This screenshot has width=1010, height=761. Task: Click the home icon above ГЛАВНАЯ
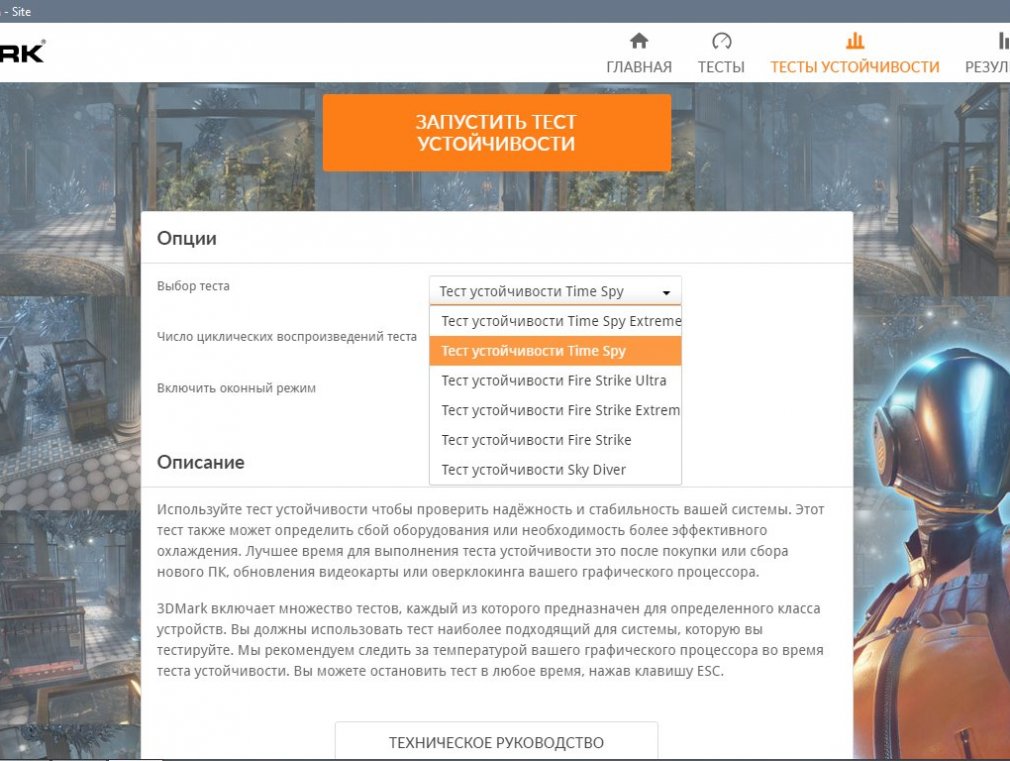[x=638, y=41]
